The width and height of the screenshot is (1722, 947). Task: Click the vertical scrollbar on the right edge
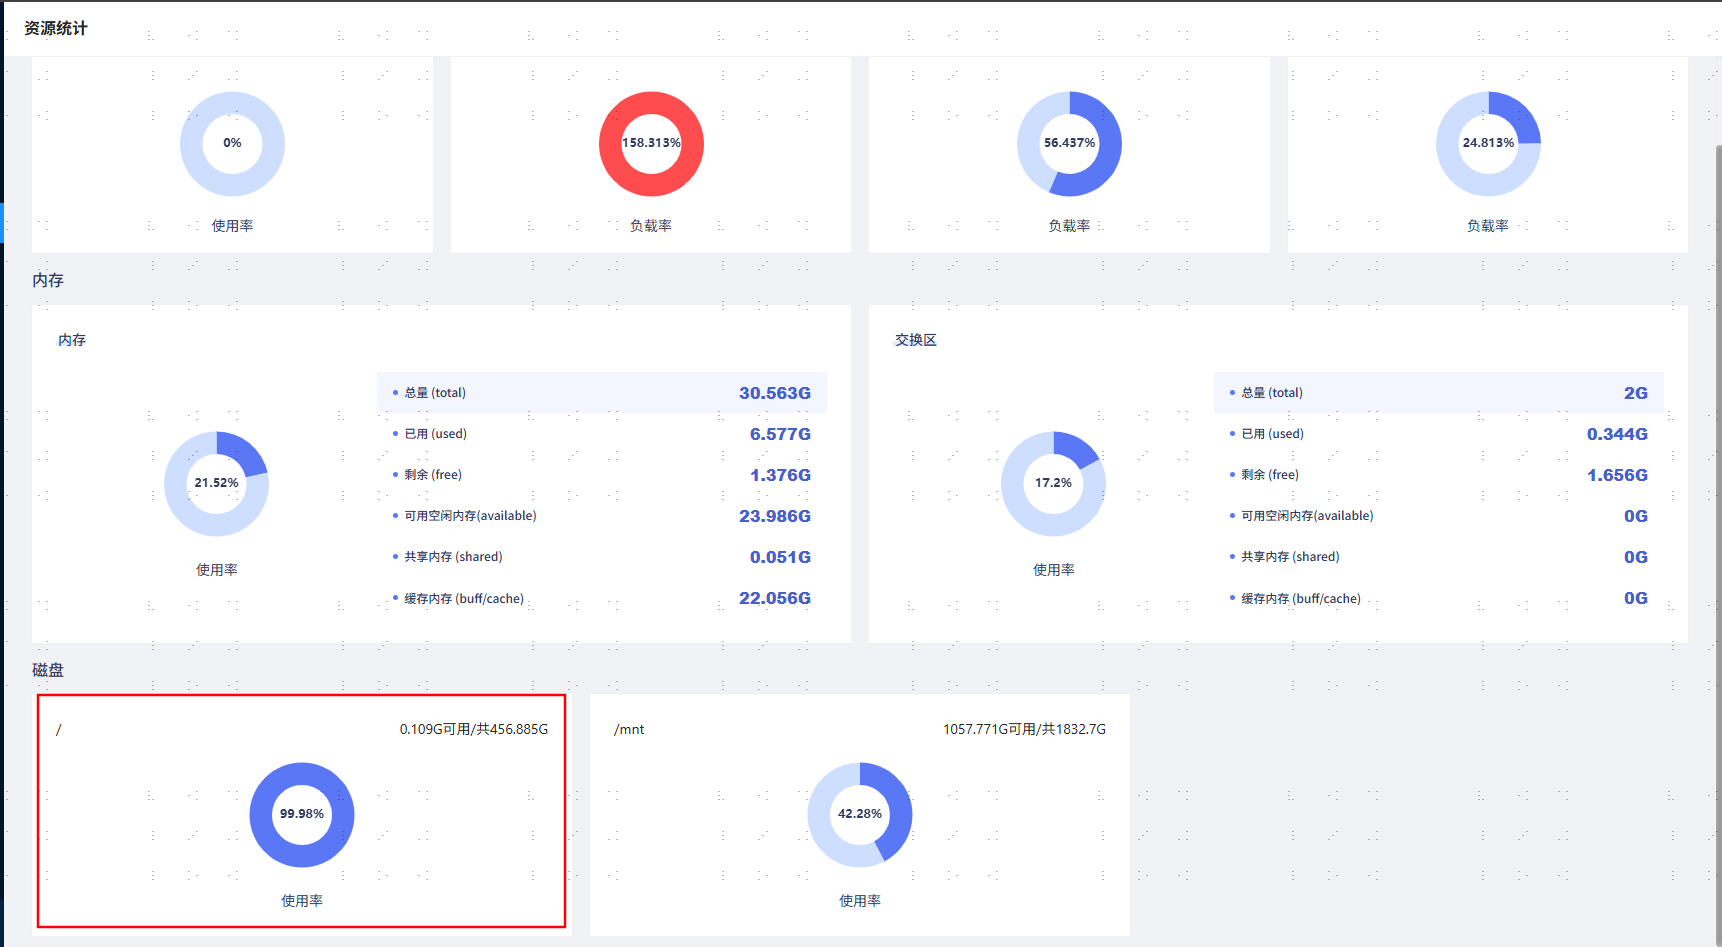[1718, 500]
